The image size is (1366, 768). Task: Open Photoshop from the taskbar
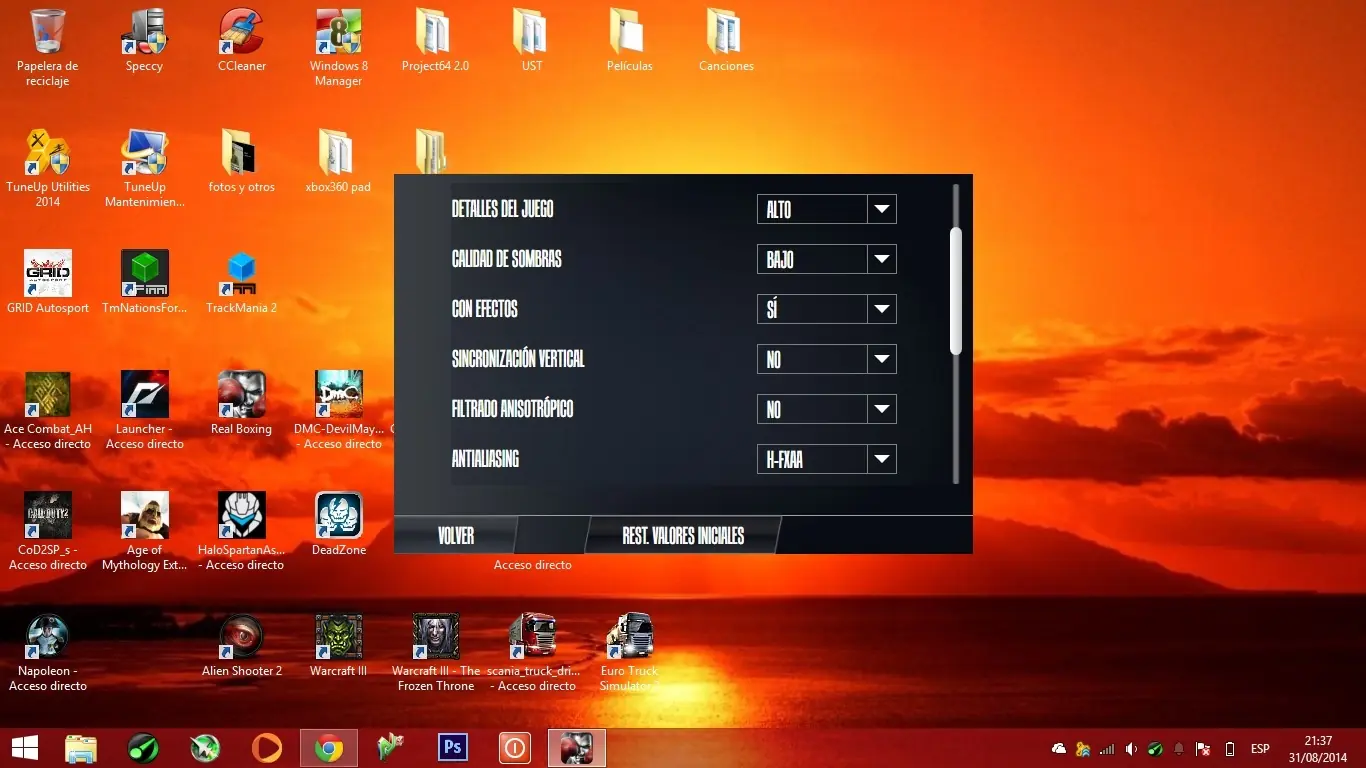click(x=453, y=748)
